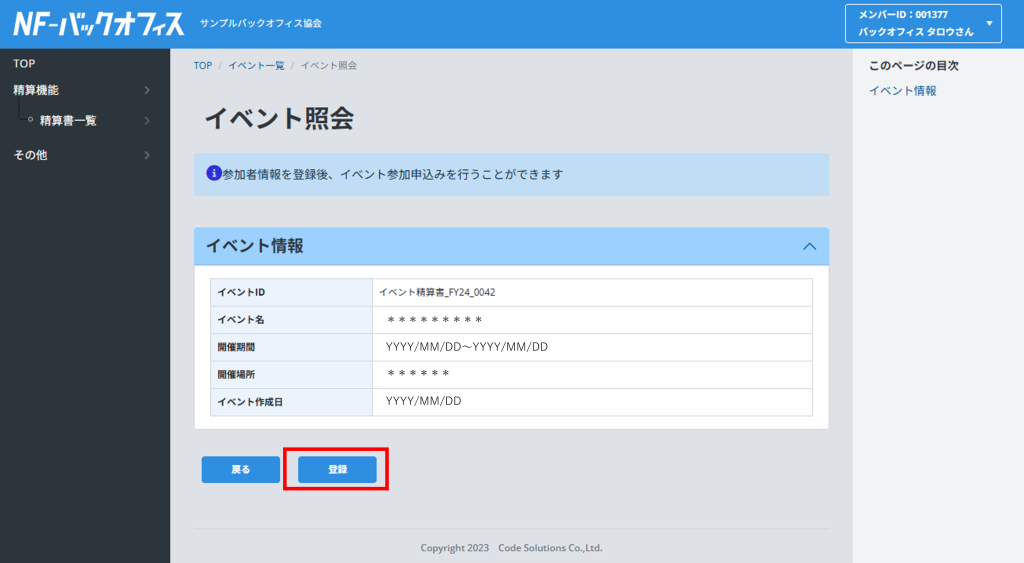Expand the 精算機能 sidebar chevron

coord(147,90)
